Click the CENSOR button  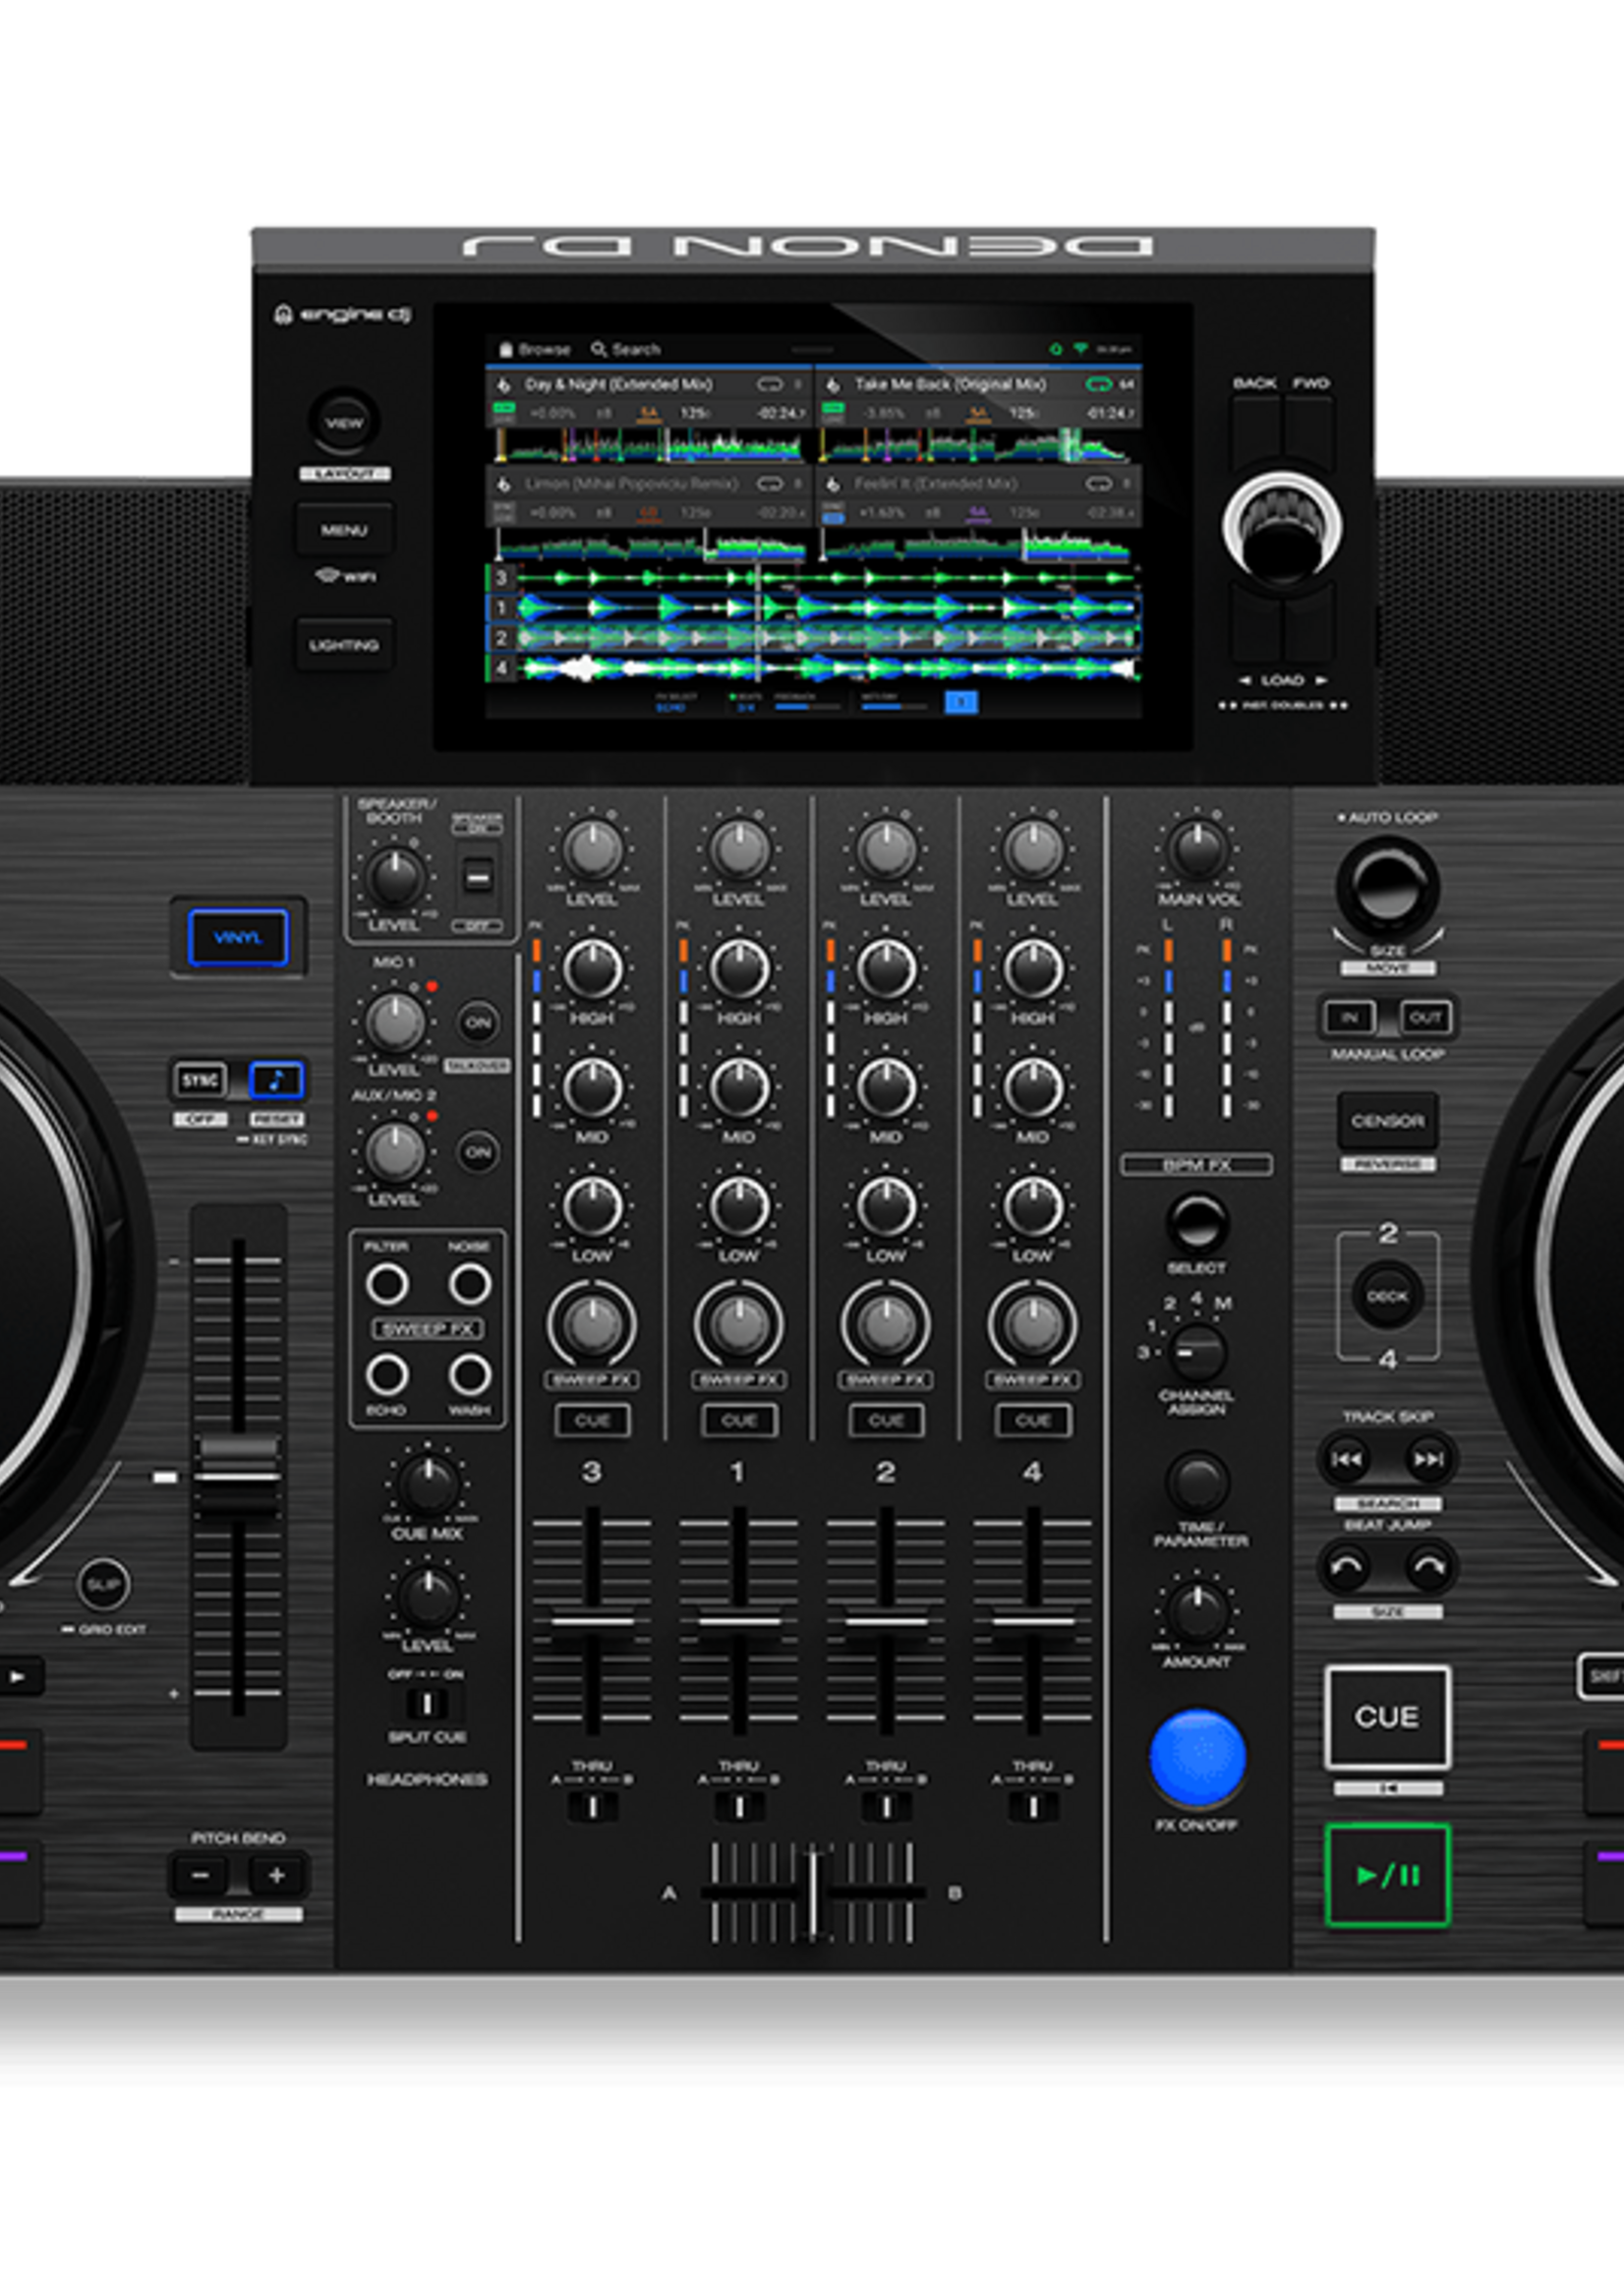[x=1387, y=1120]
